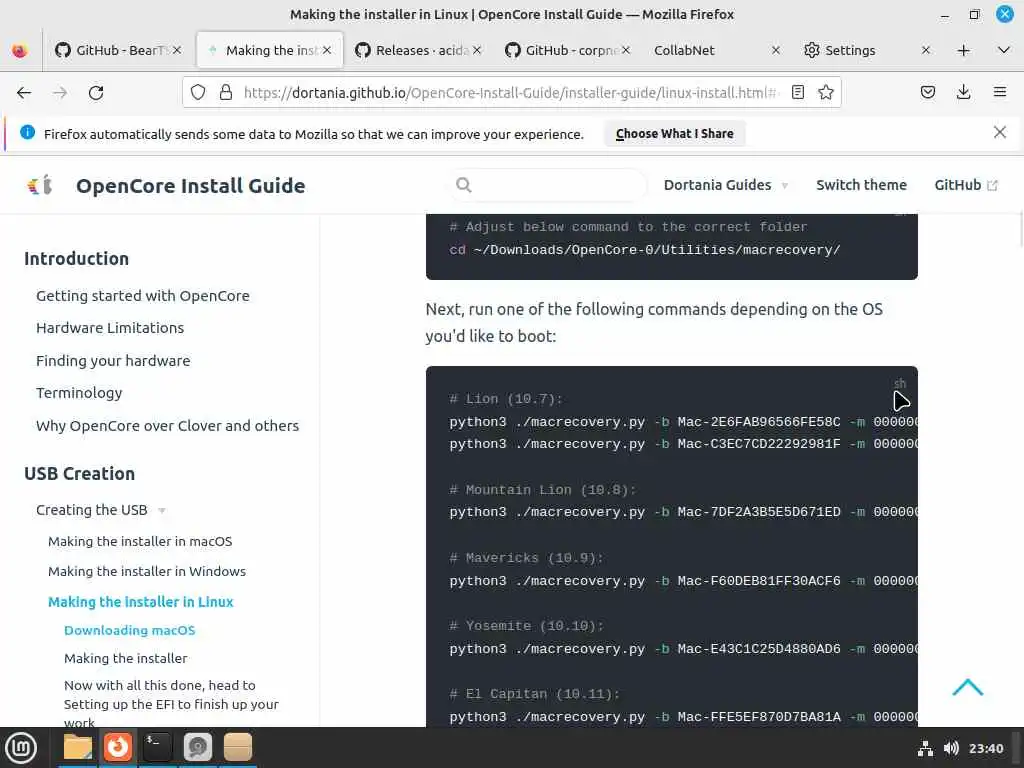Click the Firefox View icon in tab bar
Viewport: 1024px width, 768px height.
[20, 50]
